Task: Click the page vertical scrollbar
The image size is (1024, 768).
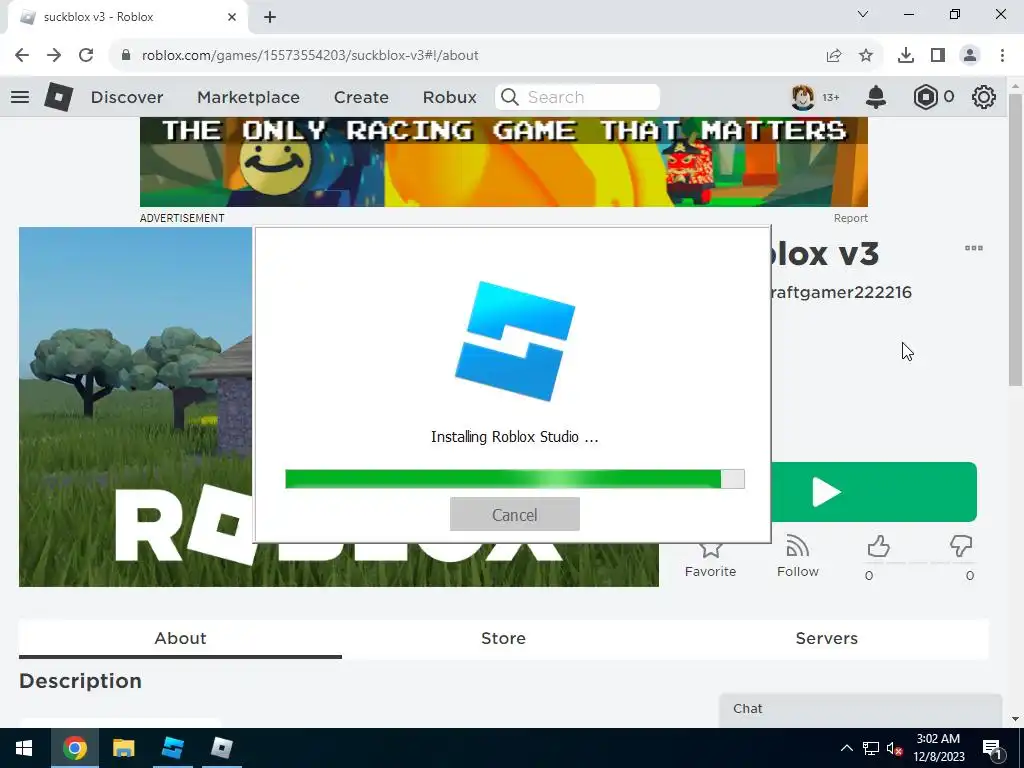Action: [1015, 238]
